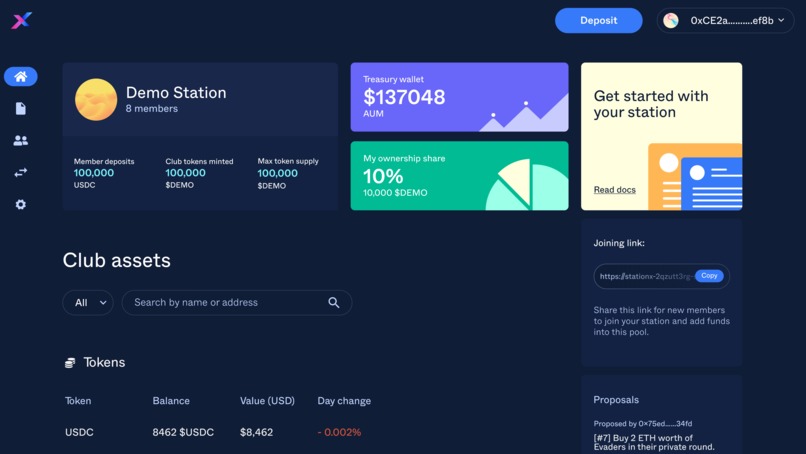Click the Proposals heading
Screen dimensions: 806x454
pos(616,400)
